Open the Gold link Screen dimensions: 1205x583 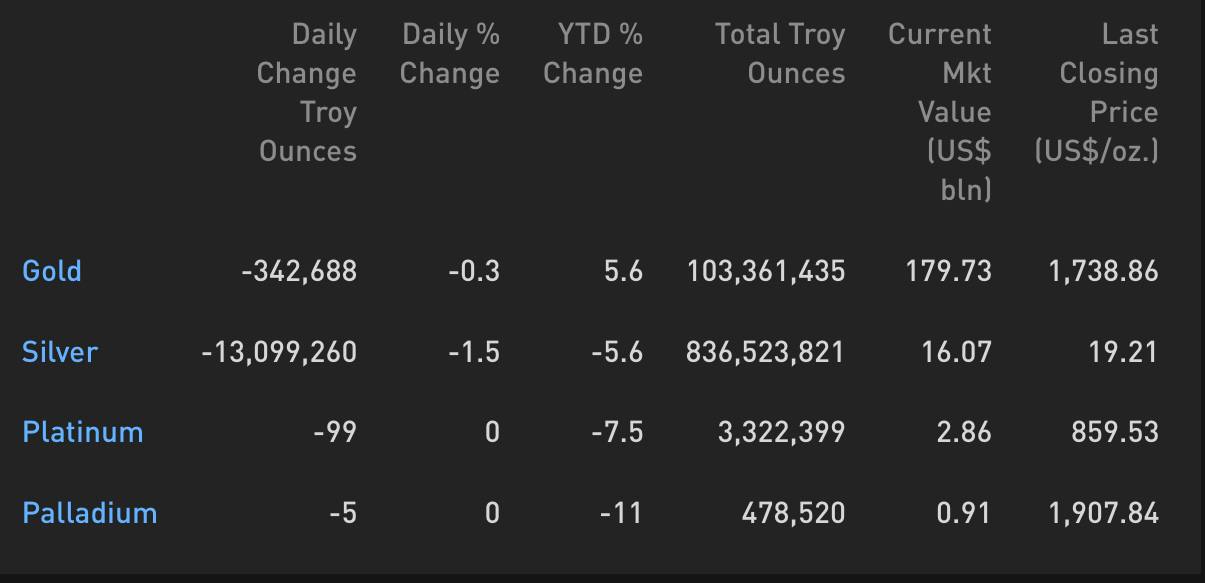coord(52,271)
